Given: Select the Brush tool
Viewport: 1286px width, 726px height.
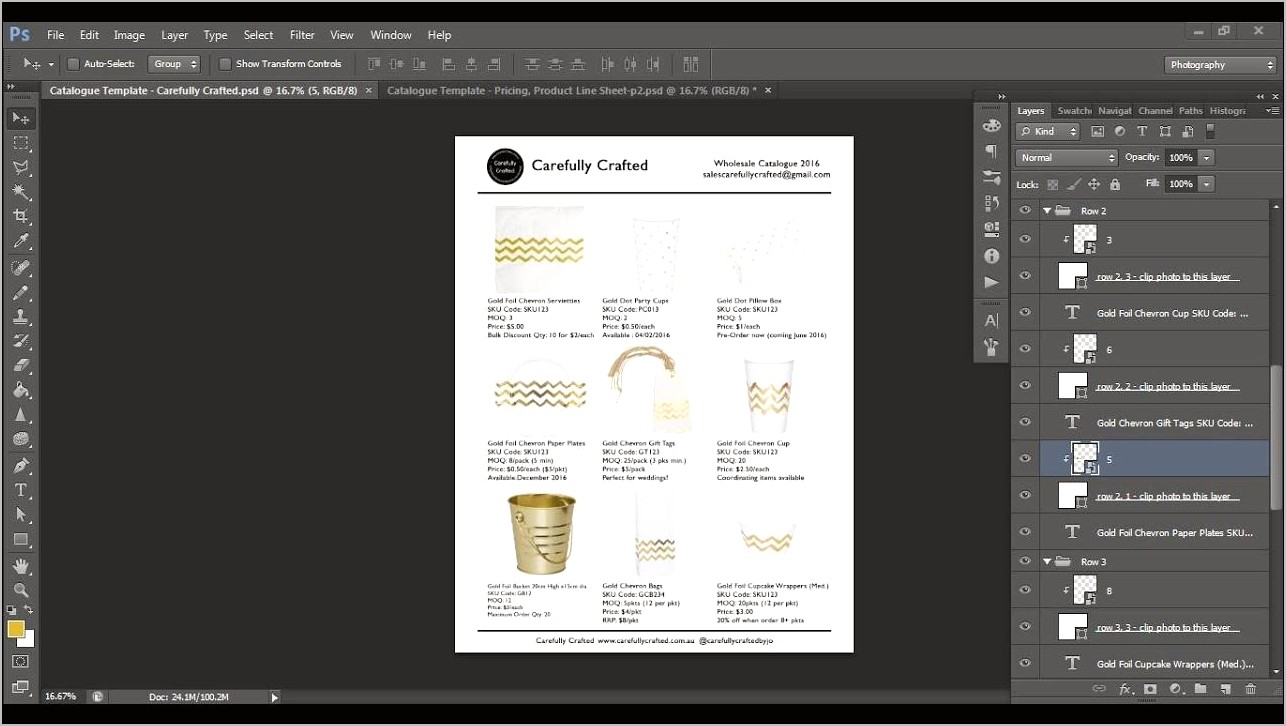Looking at the screenshot, I should 21,292.
